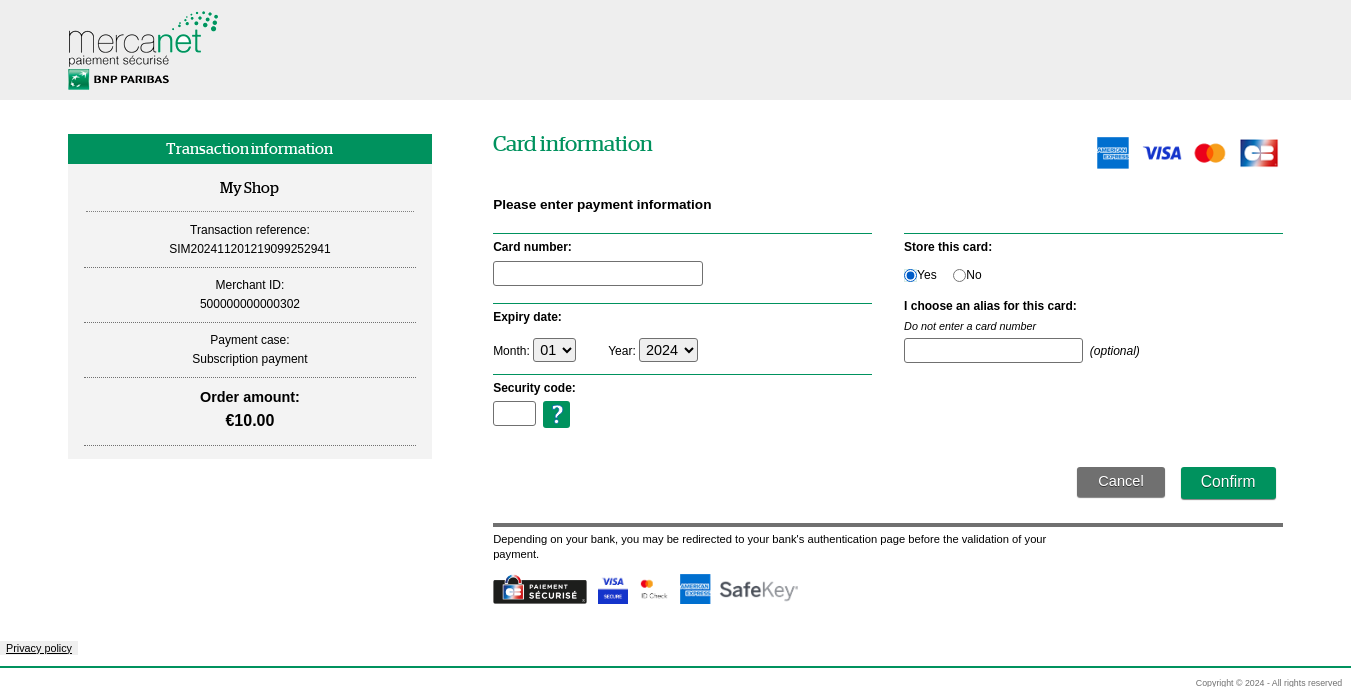
Task: Confirm the payment
Action: pyautogui.click(x=1228, y=482)
